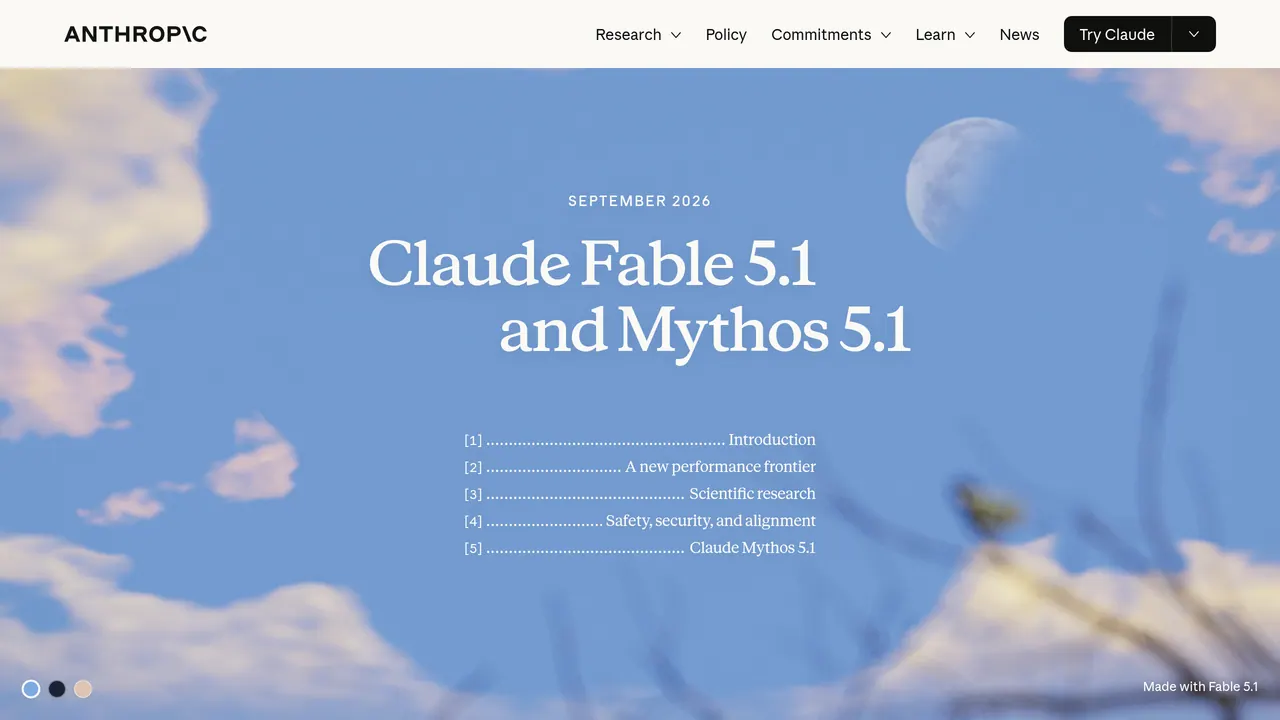1280x720 pixels.
Task: Jump to the Claude Mythos 5.1 section
Action: (640, 548)
